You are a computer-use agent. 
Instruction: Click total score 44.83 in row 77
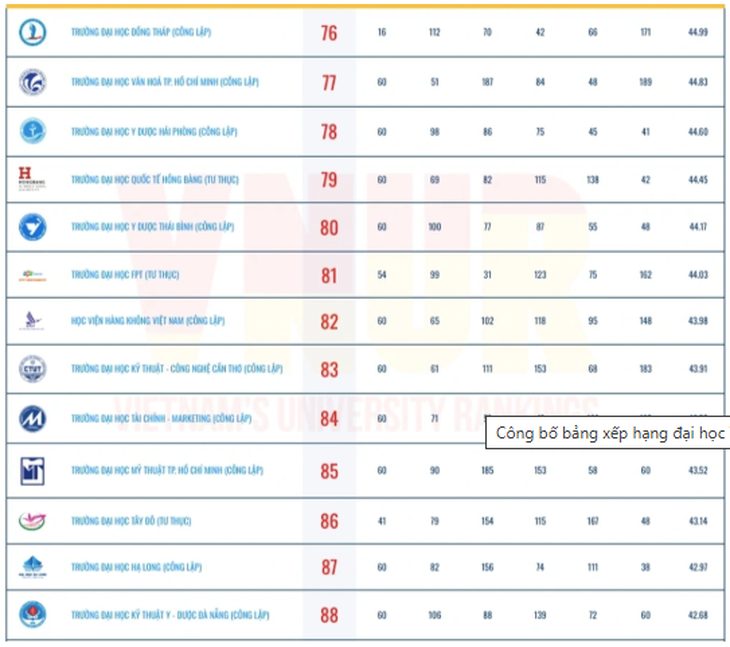tap(698, 82)
